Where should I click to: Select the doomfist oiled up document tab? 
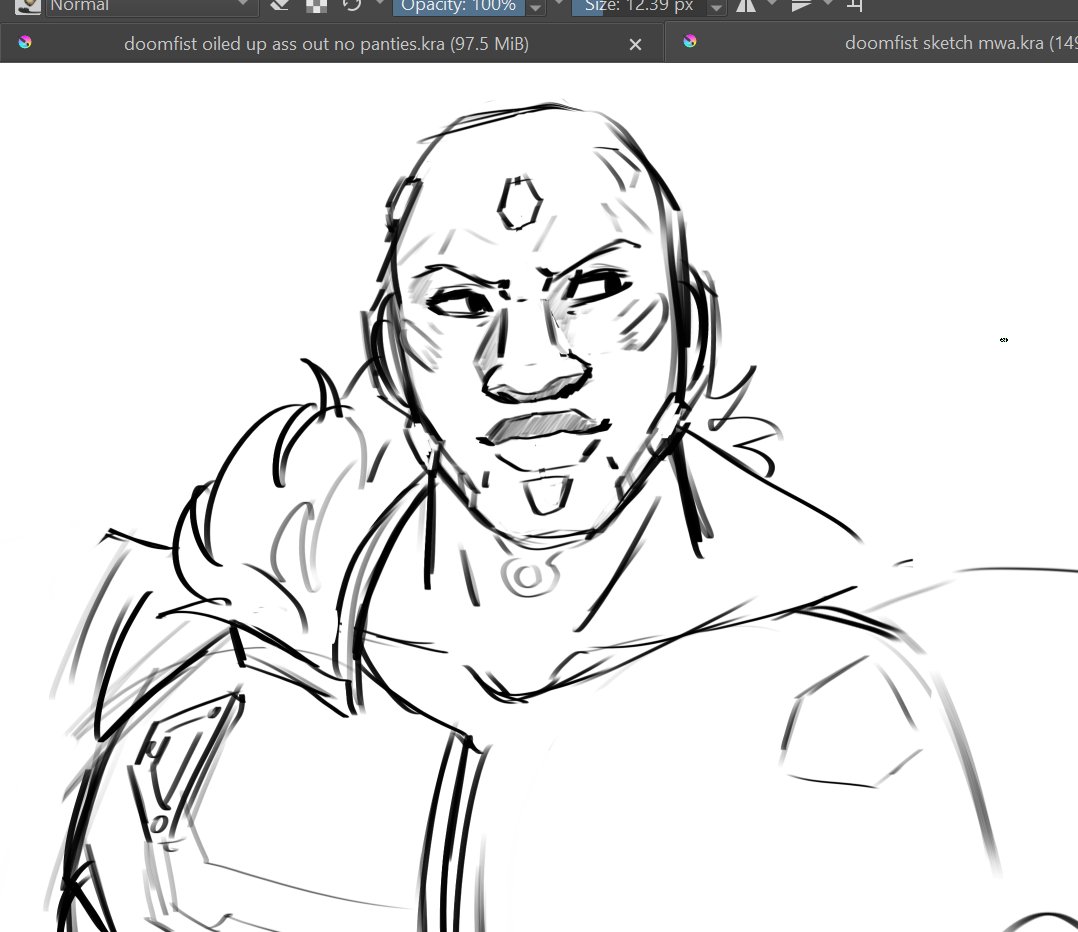[x=327, y=43]
